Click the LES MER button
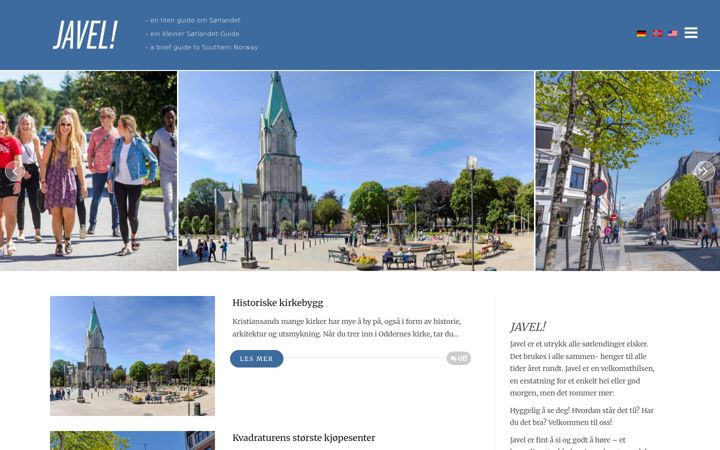This screenshot has width=720, height=450. (256, 359)
